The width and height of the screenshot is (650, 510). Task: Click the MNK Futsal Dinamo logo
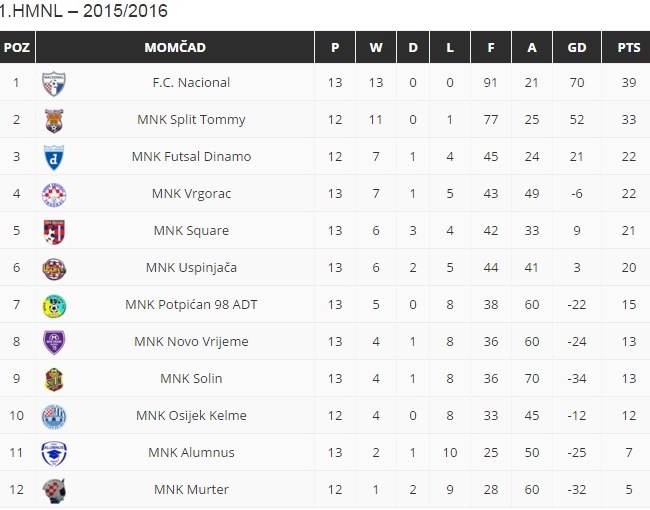coord(53,157)
